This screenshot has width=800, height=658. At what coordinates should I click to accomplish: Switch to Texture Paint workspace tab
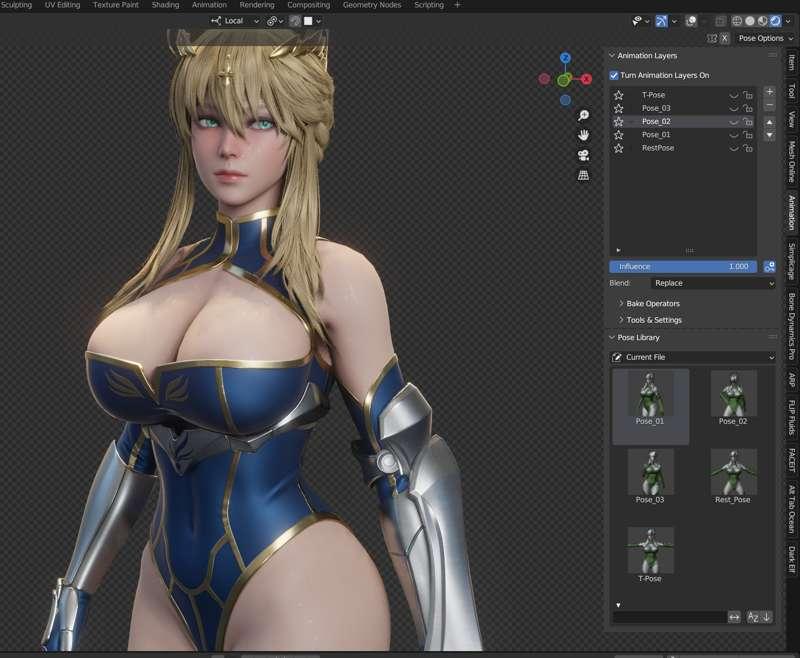click(116, 5)
